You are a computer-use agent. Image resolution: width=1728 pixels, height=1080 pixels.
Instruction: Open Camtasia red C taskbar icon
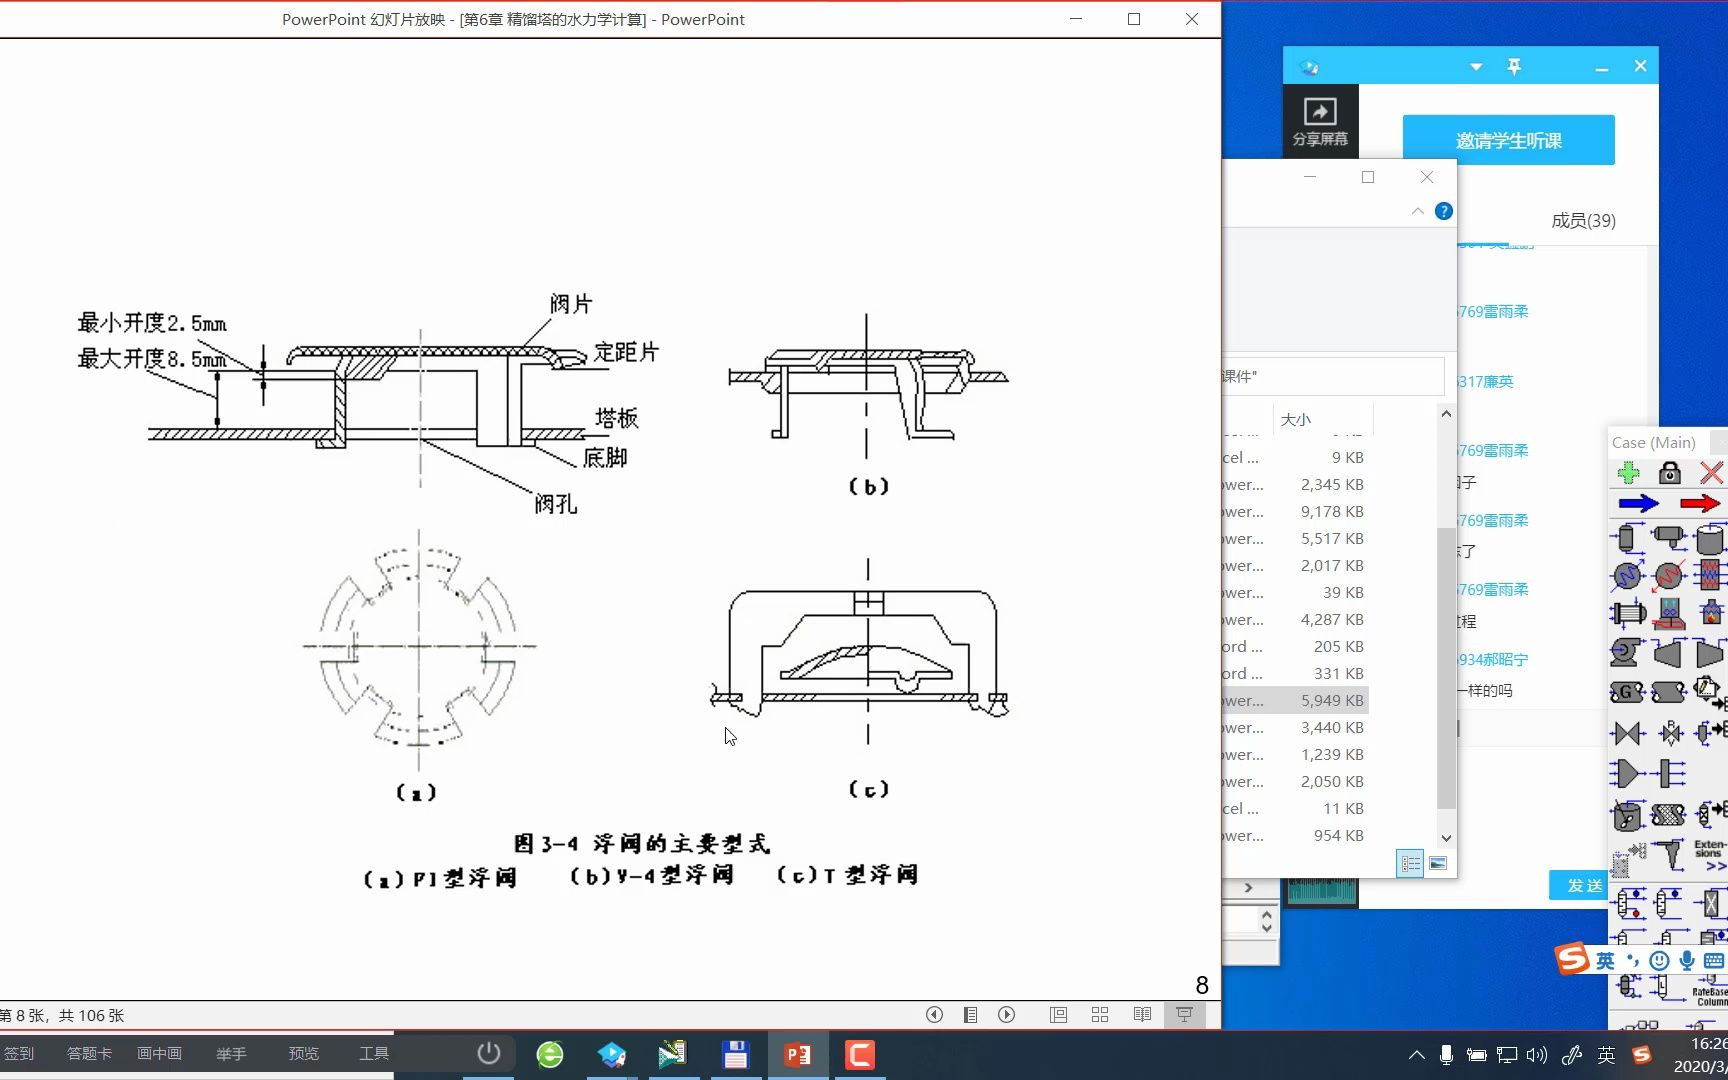coord(859,1055)
